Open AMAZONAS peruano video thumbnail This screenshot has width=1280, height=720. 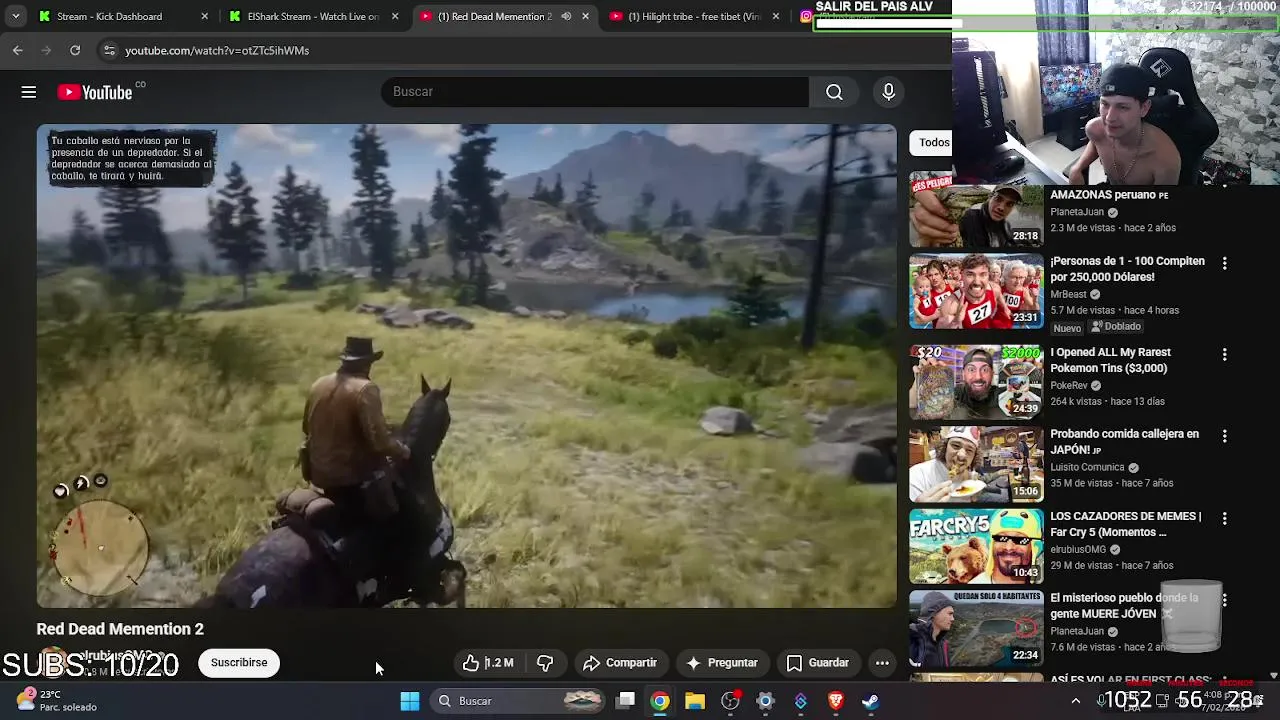point(976,209)
